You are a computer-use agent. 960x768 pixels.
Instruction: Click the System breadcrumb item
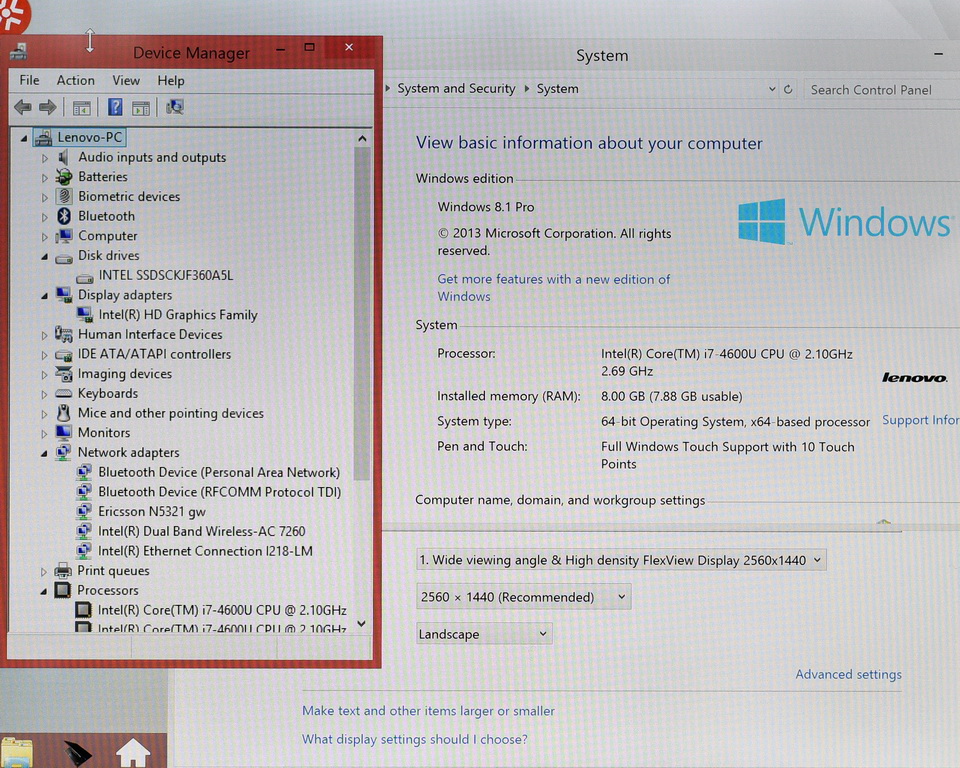tap(557, 89)
